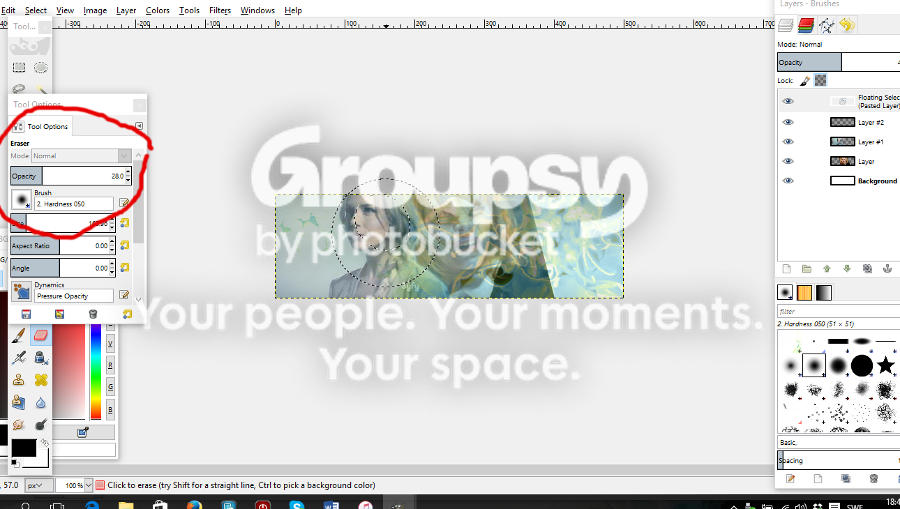Select the Ink tool
This screenshot has height=509, width=900.
[x=41, y=358]
